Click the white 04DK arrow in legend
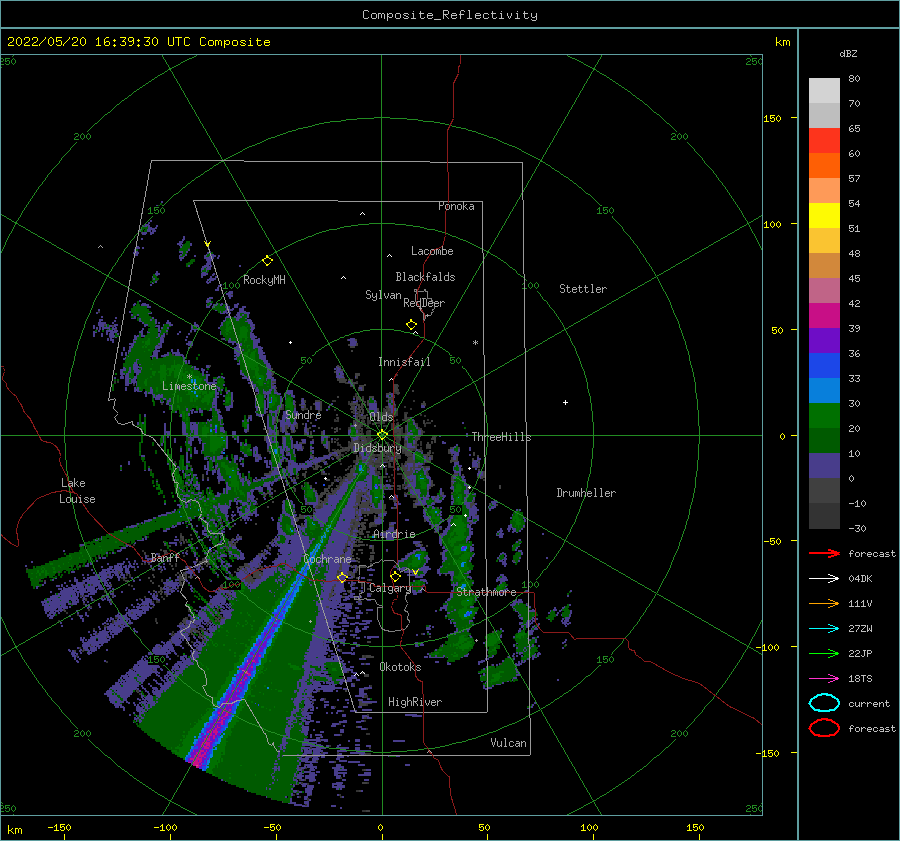The width and height of the screenshot is (900, 841). pos(824,578)
